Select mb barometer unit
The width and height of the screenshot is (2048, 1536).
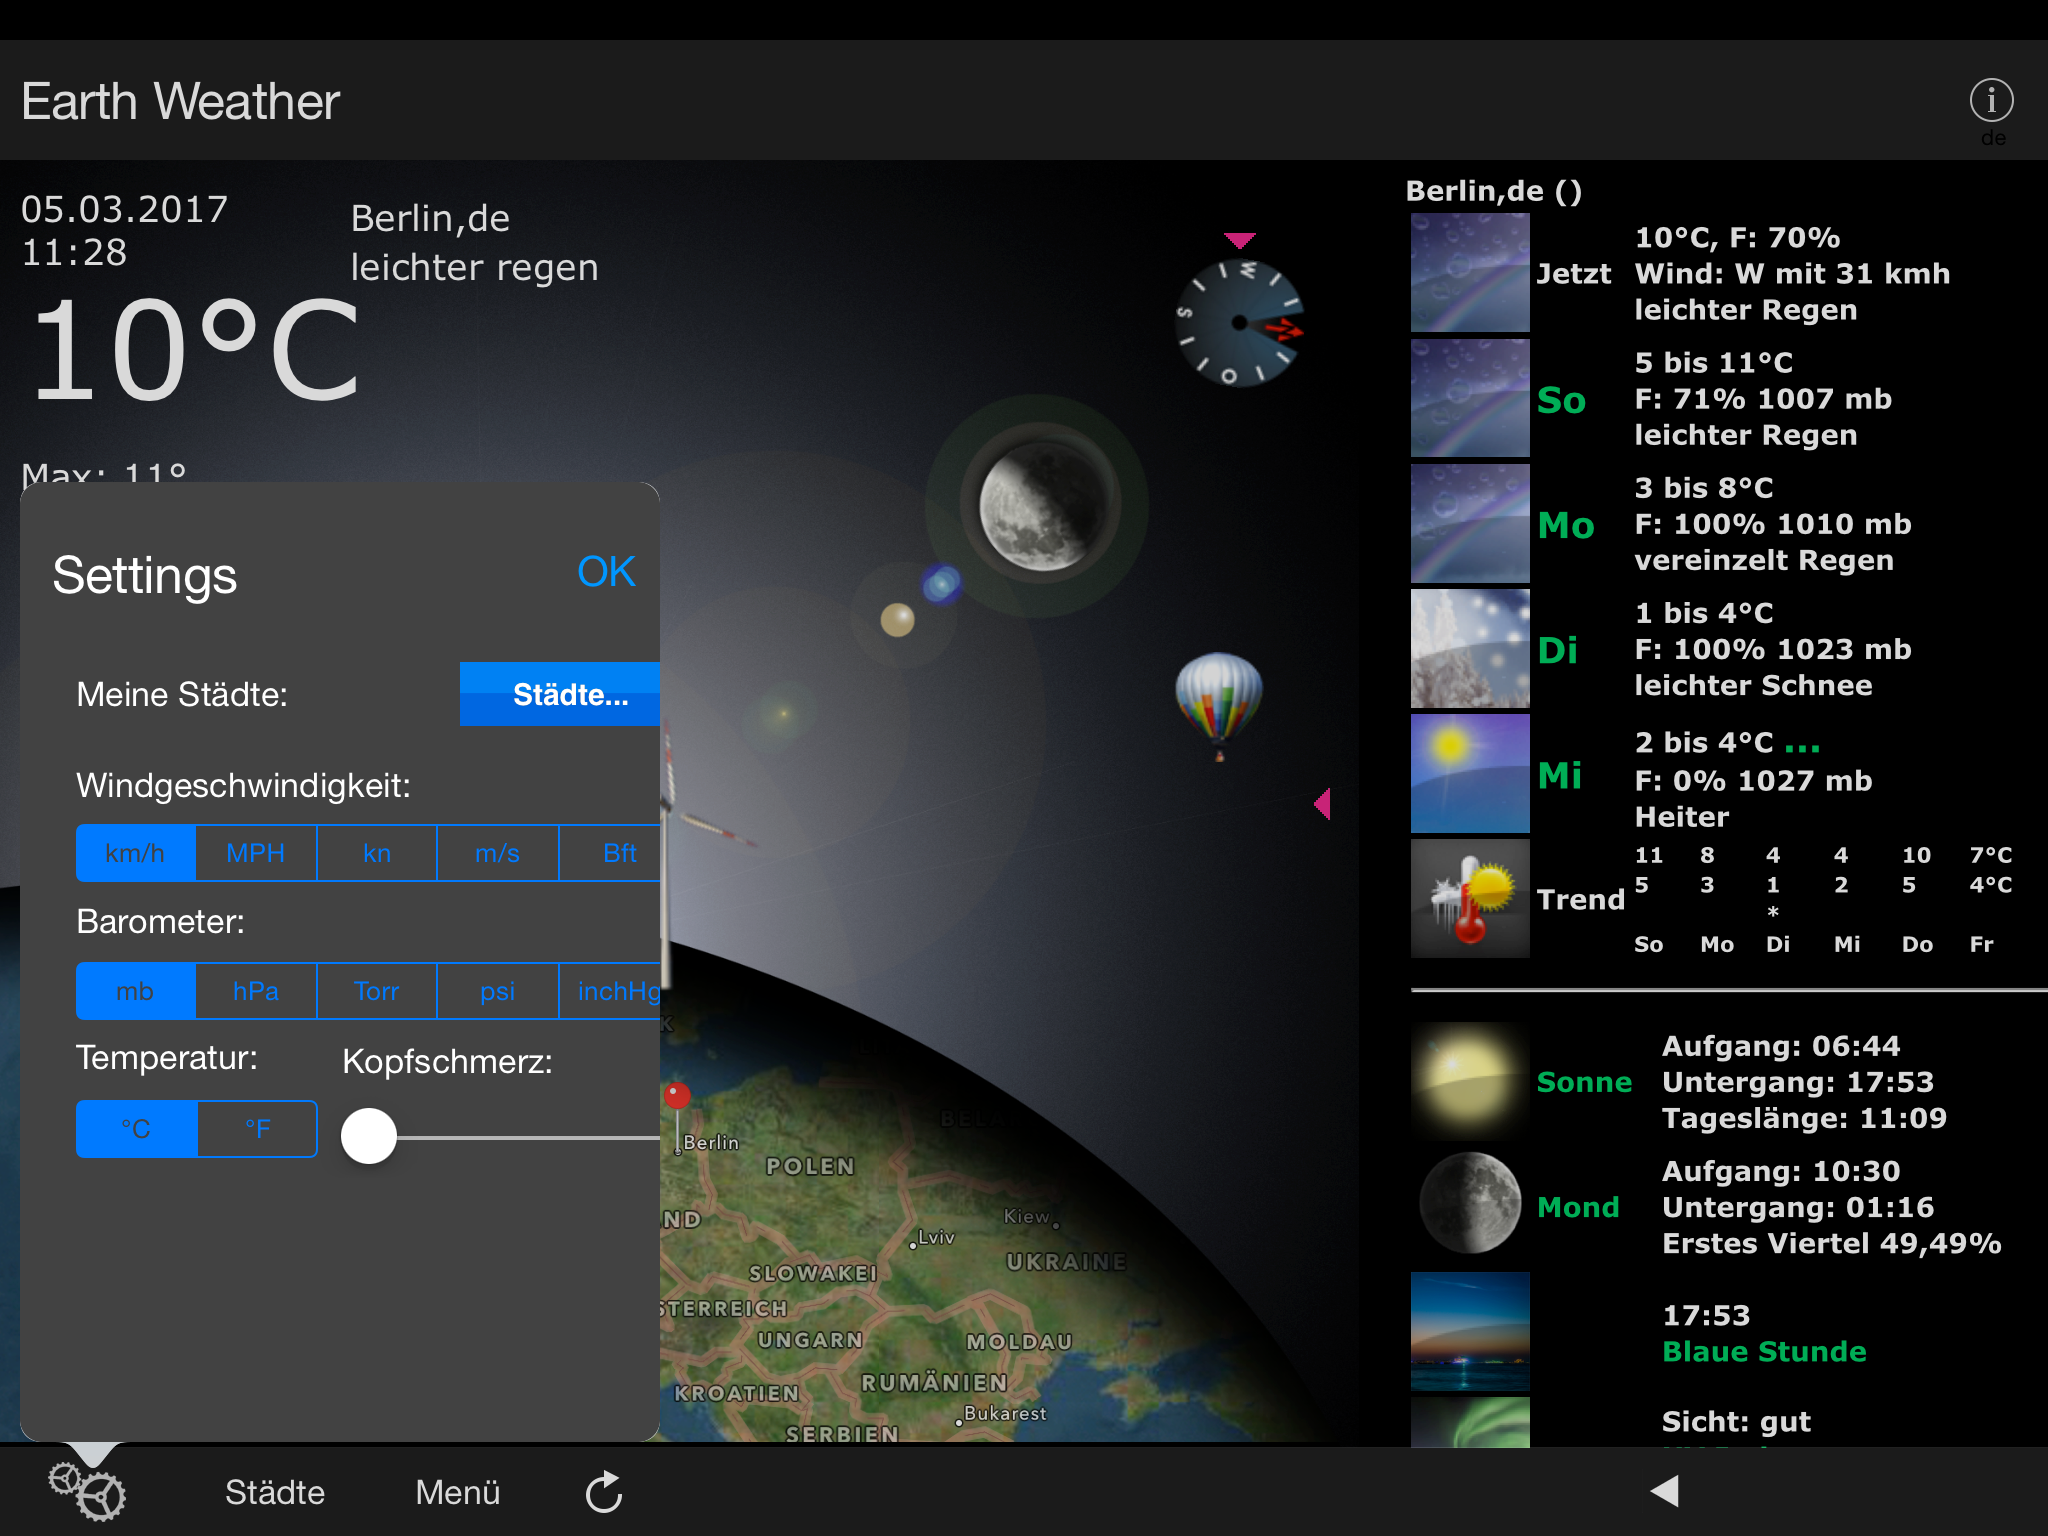click(136, 991)
